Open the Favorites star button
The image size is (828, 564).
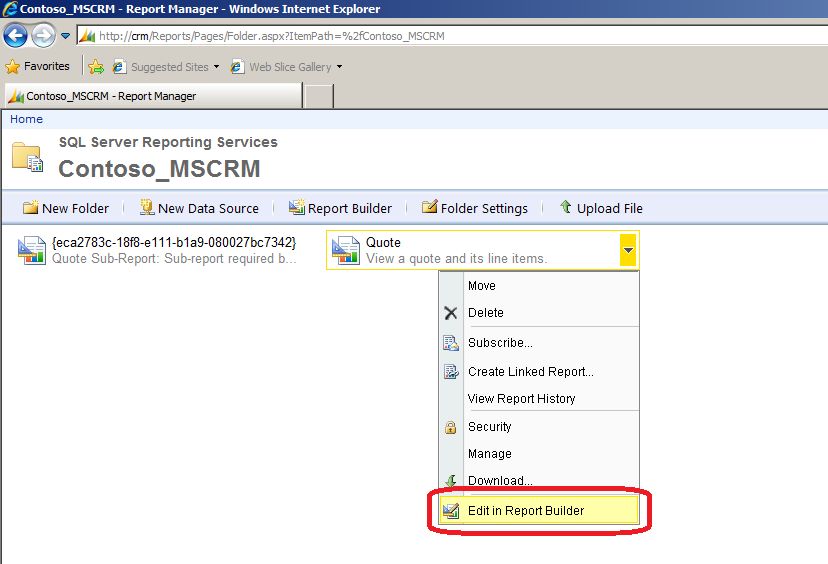(x=37, y=67)
